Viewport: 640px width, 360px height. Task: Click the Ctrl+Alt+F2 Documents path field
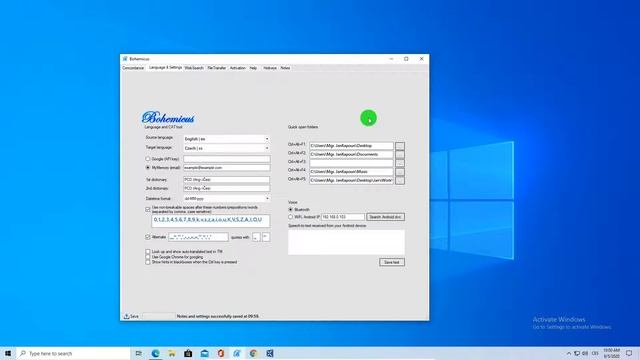pos(351,154)
